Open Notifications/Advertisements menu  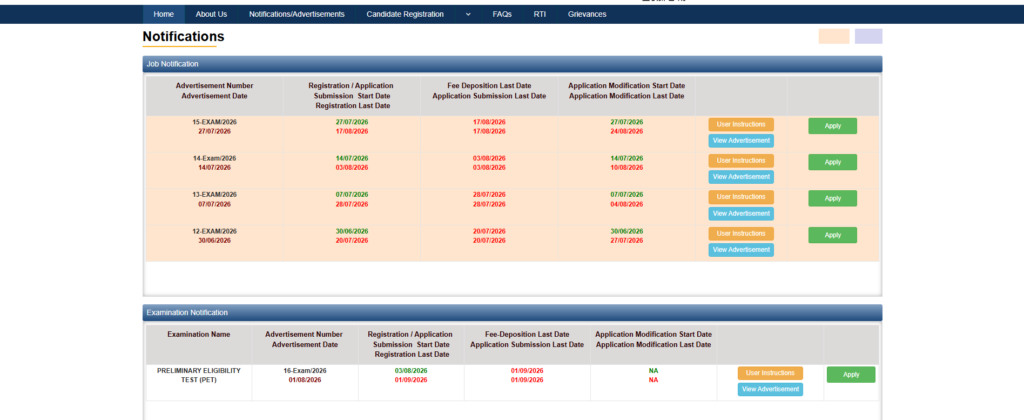pos(296,14)
